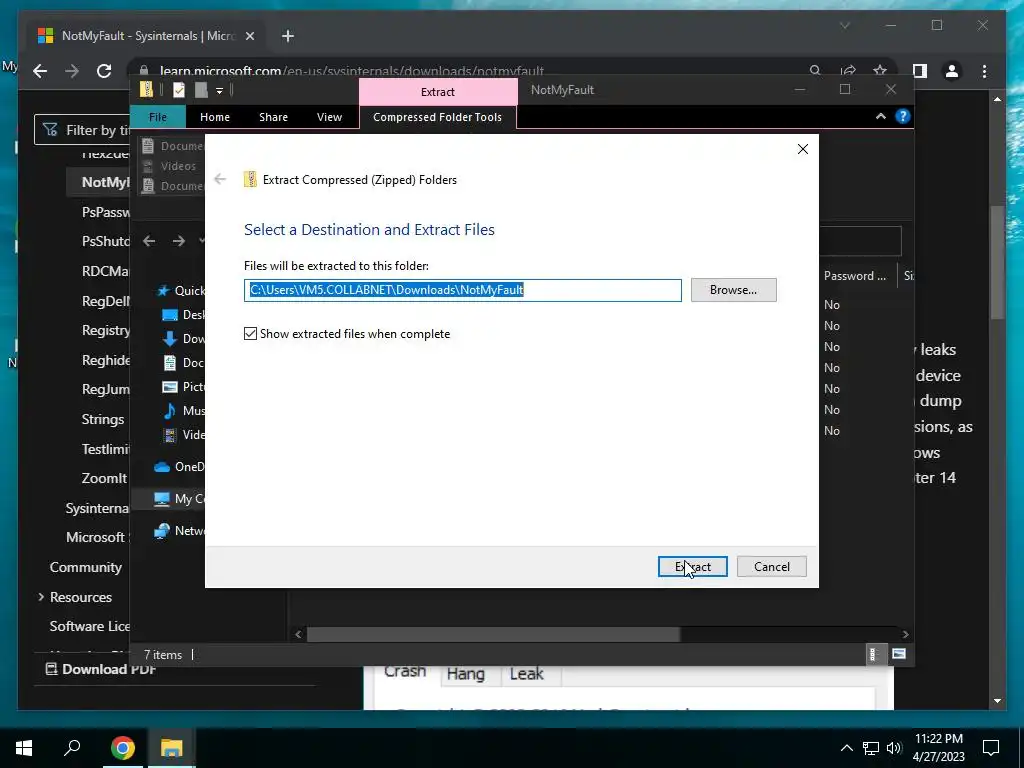This screenshot has width=1024, height=768.
Task: Open the Videos folder in the Explorer sidebar
Action: click(x=183, y=434)
